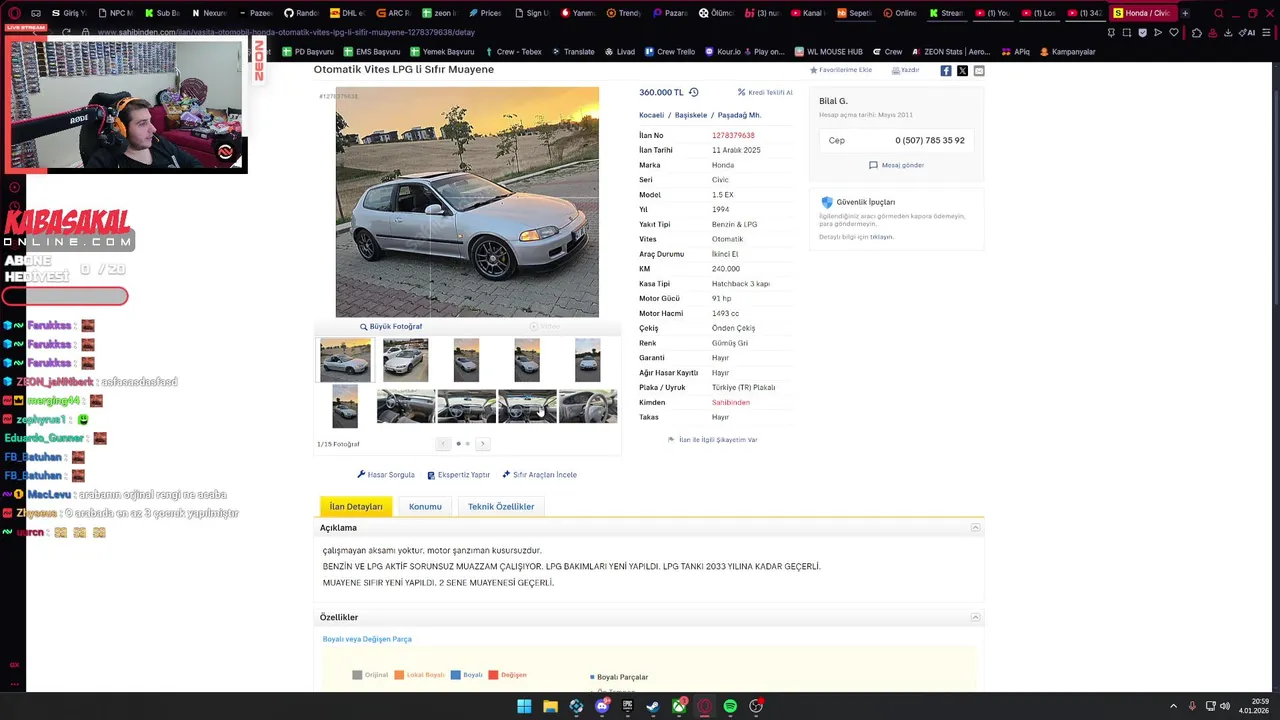The image size is (1280, 720).
Task: Open the price history clock icon
Action: pyautogui.click(x=693, y=92)
